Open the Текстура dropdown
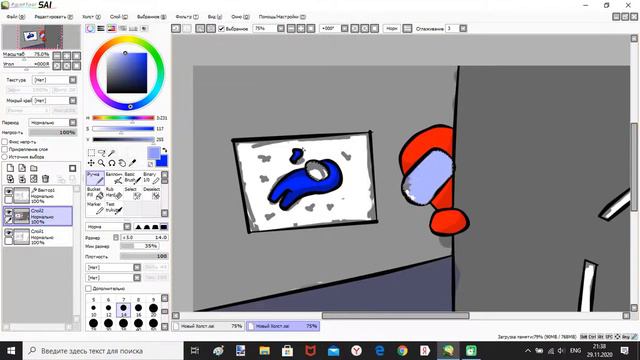640x360 pixels. pyautogui.click(x=54, y=80)
